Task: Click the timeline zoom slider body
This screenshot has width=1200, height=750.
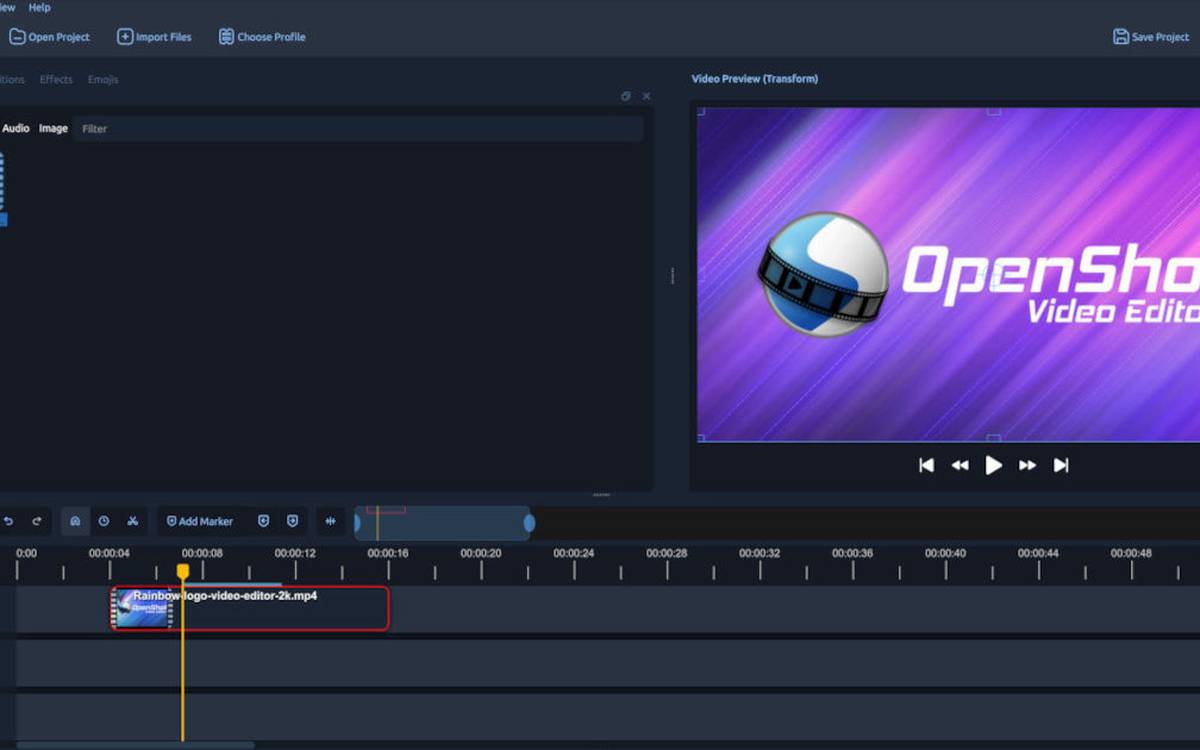Action: [443, 523]
